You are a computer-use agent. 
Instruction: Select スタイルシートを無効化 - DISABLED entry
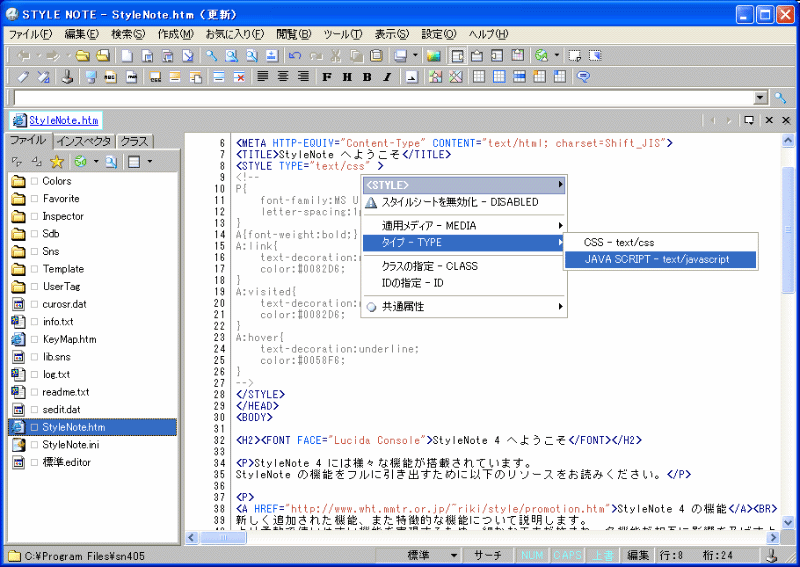[x=464, y=202]
